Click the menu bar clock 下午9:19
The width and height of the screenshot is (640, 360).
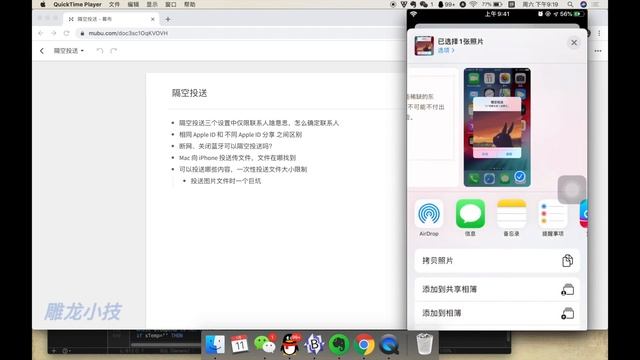[540, 4]
